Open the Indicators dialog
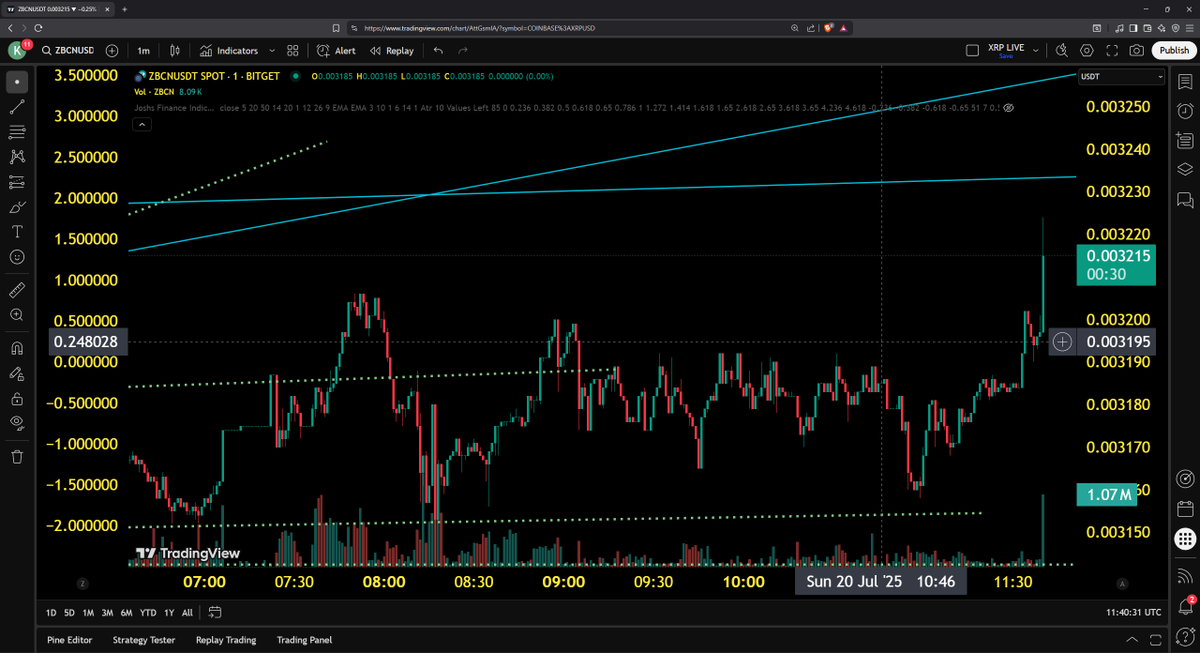Viewport: 1200px width, 653px height. click(x=229, y=50)
